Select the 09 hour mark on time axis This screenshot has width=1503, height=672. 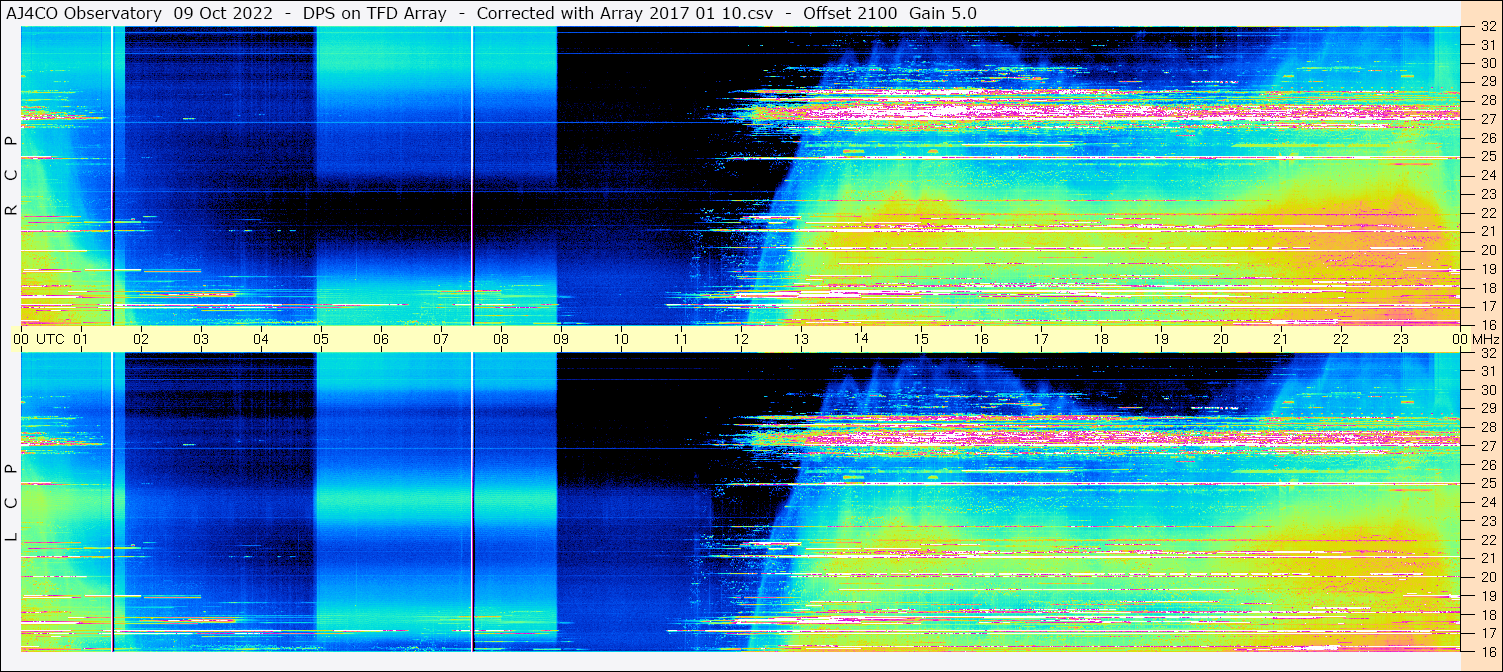tap(561, 339)
